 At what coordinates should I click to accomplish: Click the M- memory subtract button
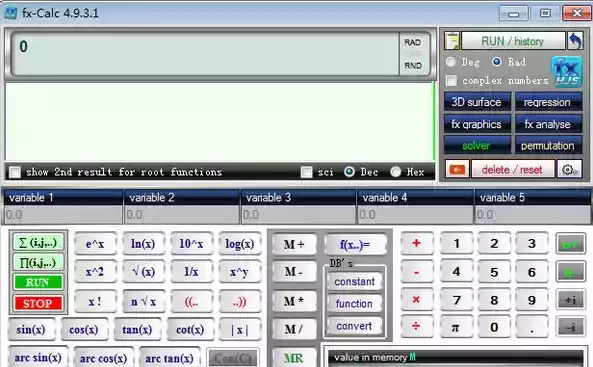(294, 272)
